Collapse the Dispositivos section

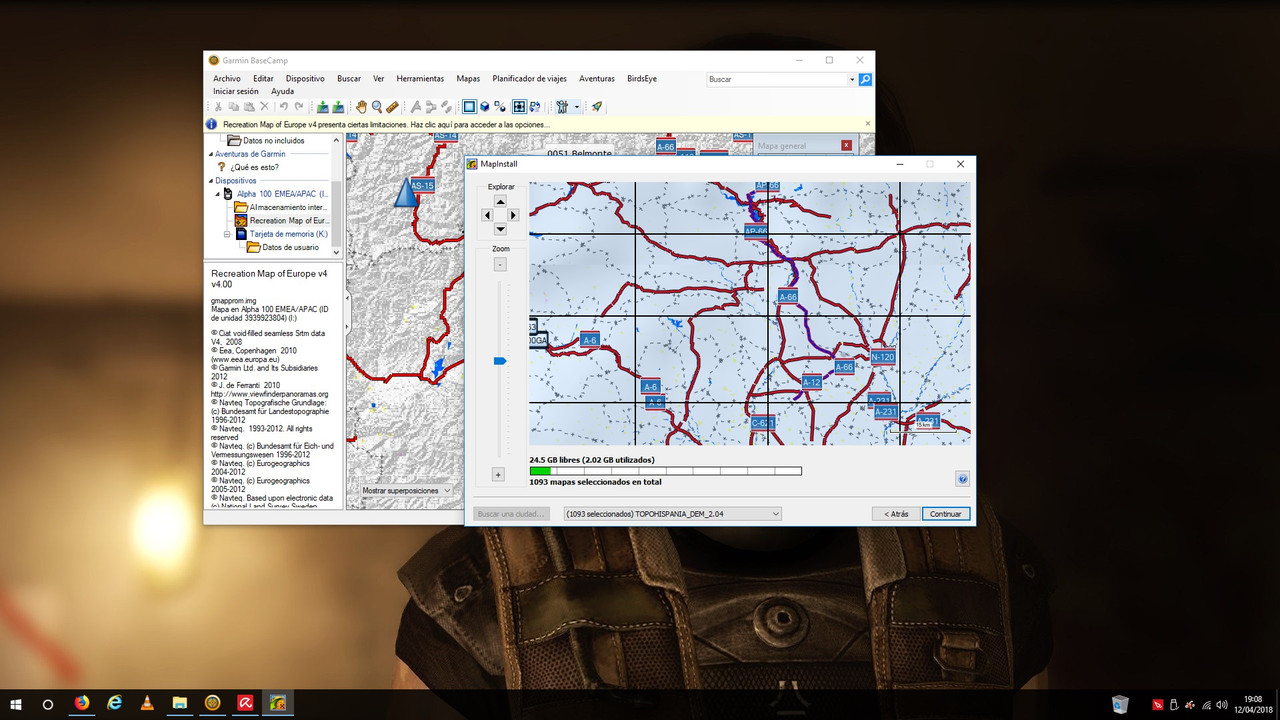coord(210,181)
